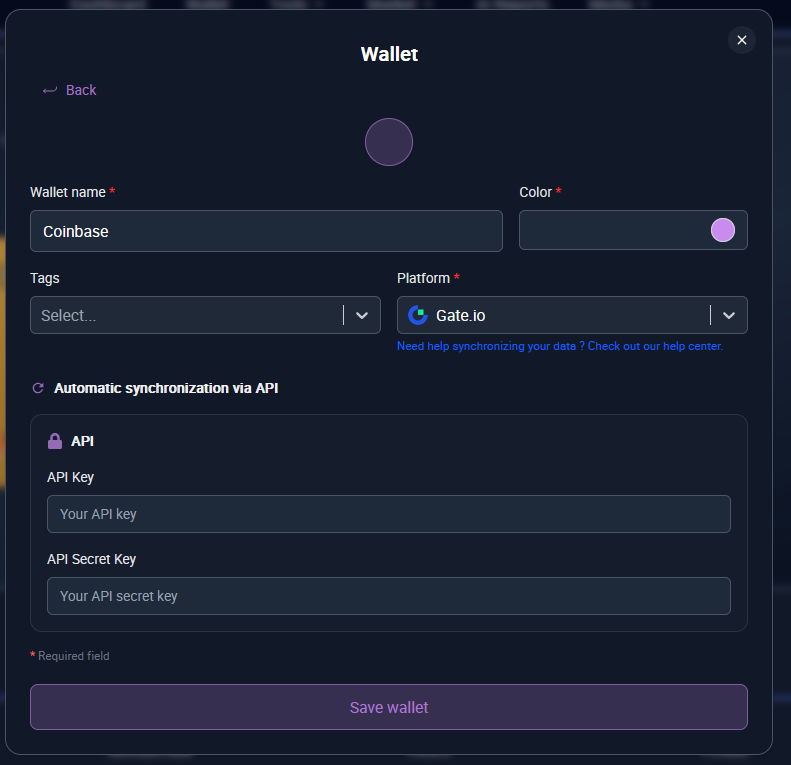Expand the Tags dropdown chevron
The image size is (791, 765).
pos(362,315)
